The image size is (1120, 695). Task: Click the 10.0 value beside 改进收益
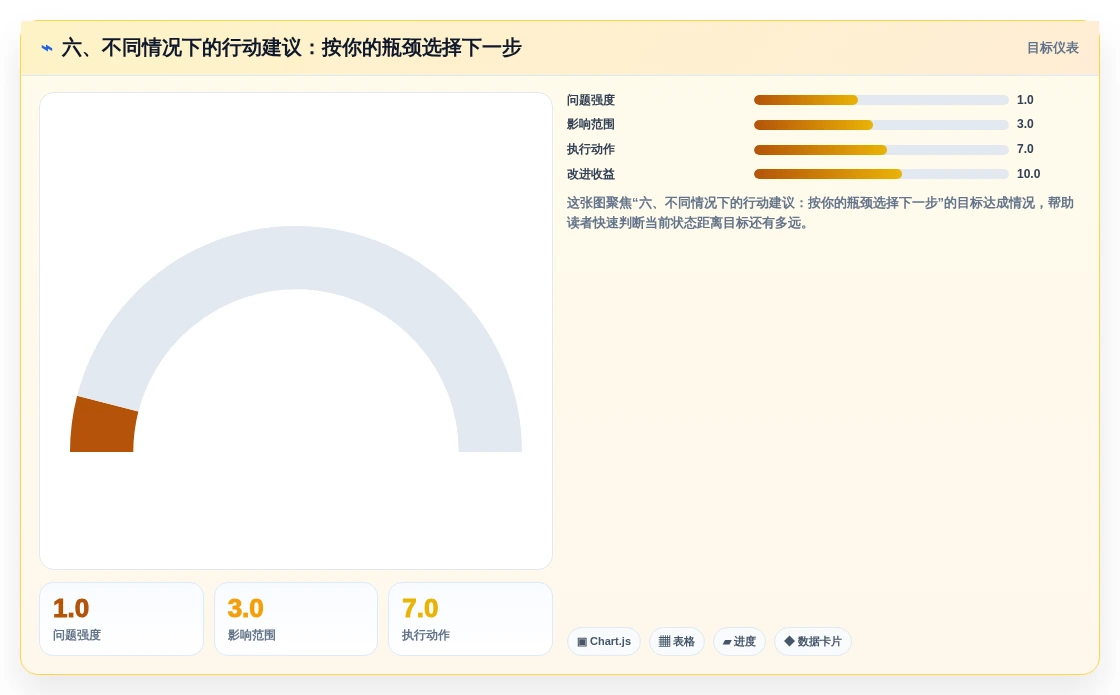(1029, 174)
